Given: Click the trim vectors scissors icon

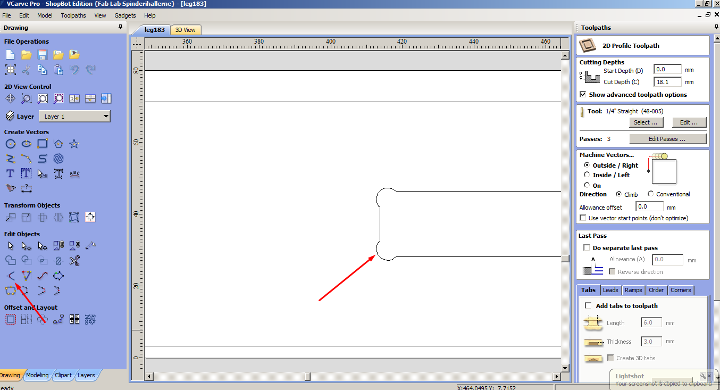Looking at the screenshot, I should [x=74, y=261].
